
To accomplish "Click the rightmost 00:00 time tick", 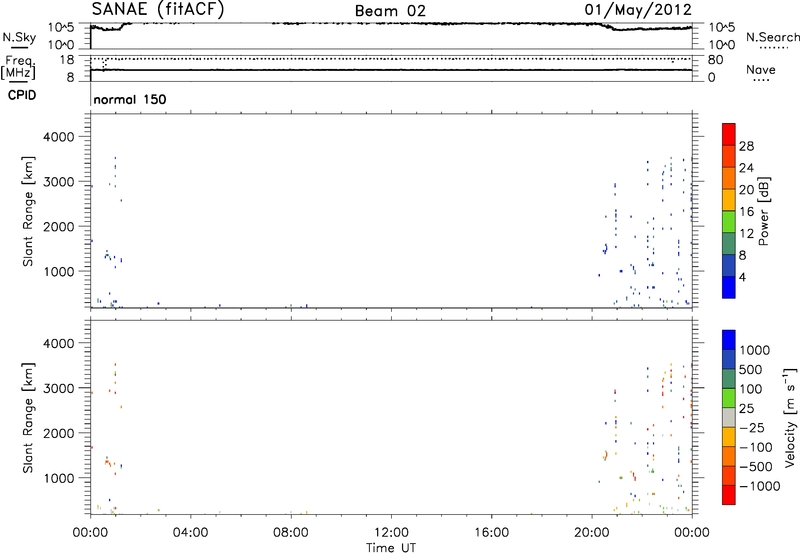I will [692, 533].
